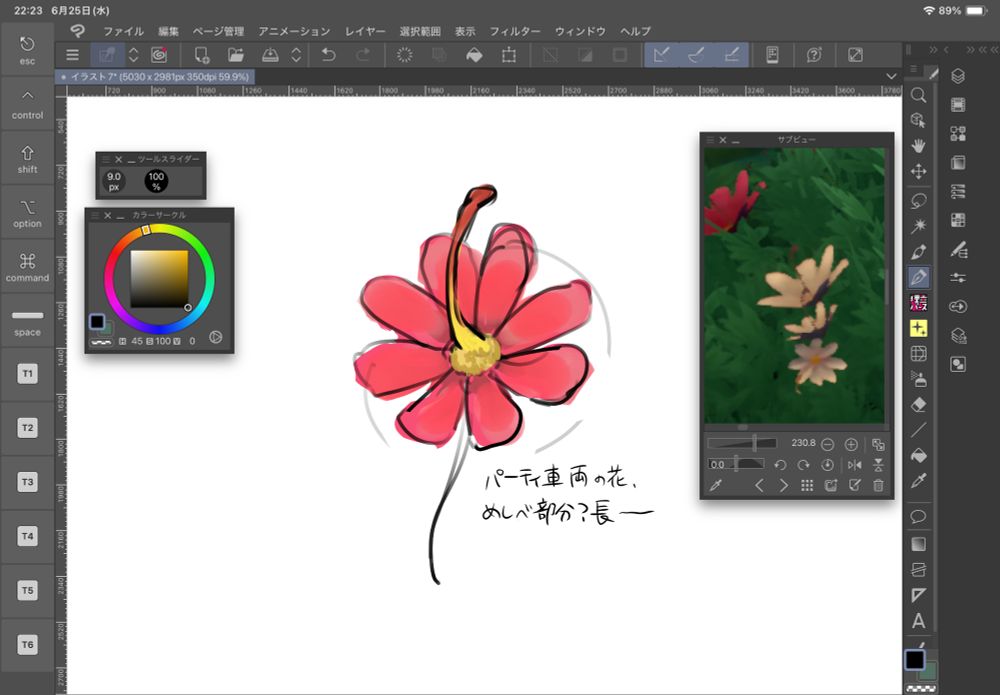Viewport: 1000px width, 695px height.
Task: Open the レイヤー menu
Action: (365, 31)
